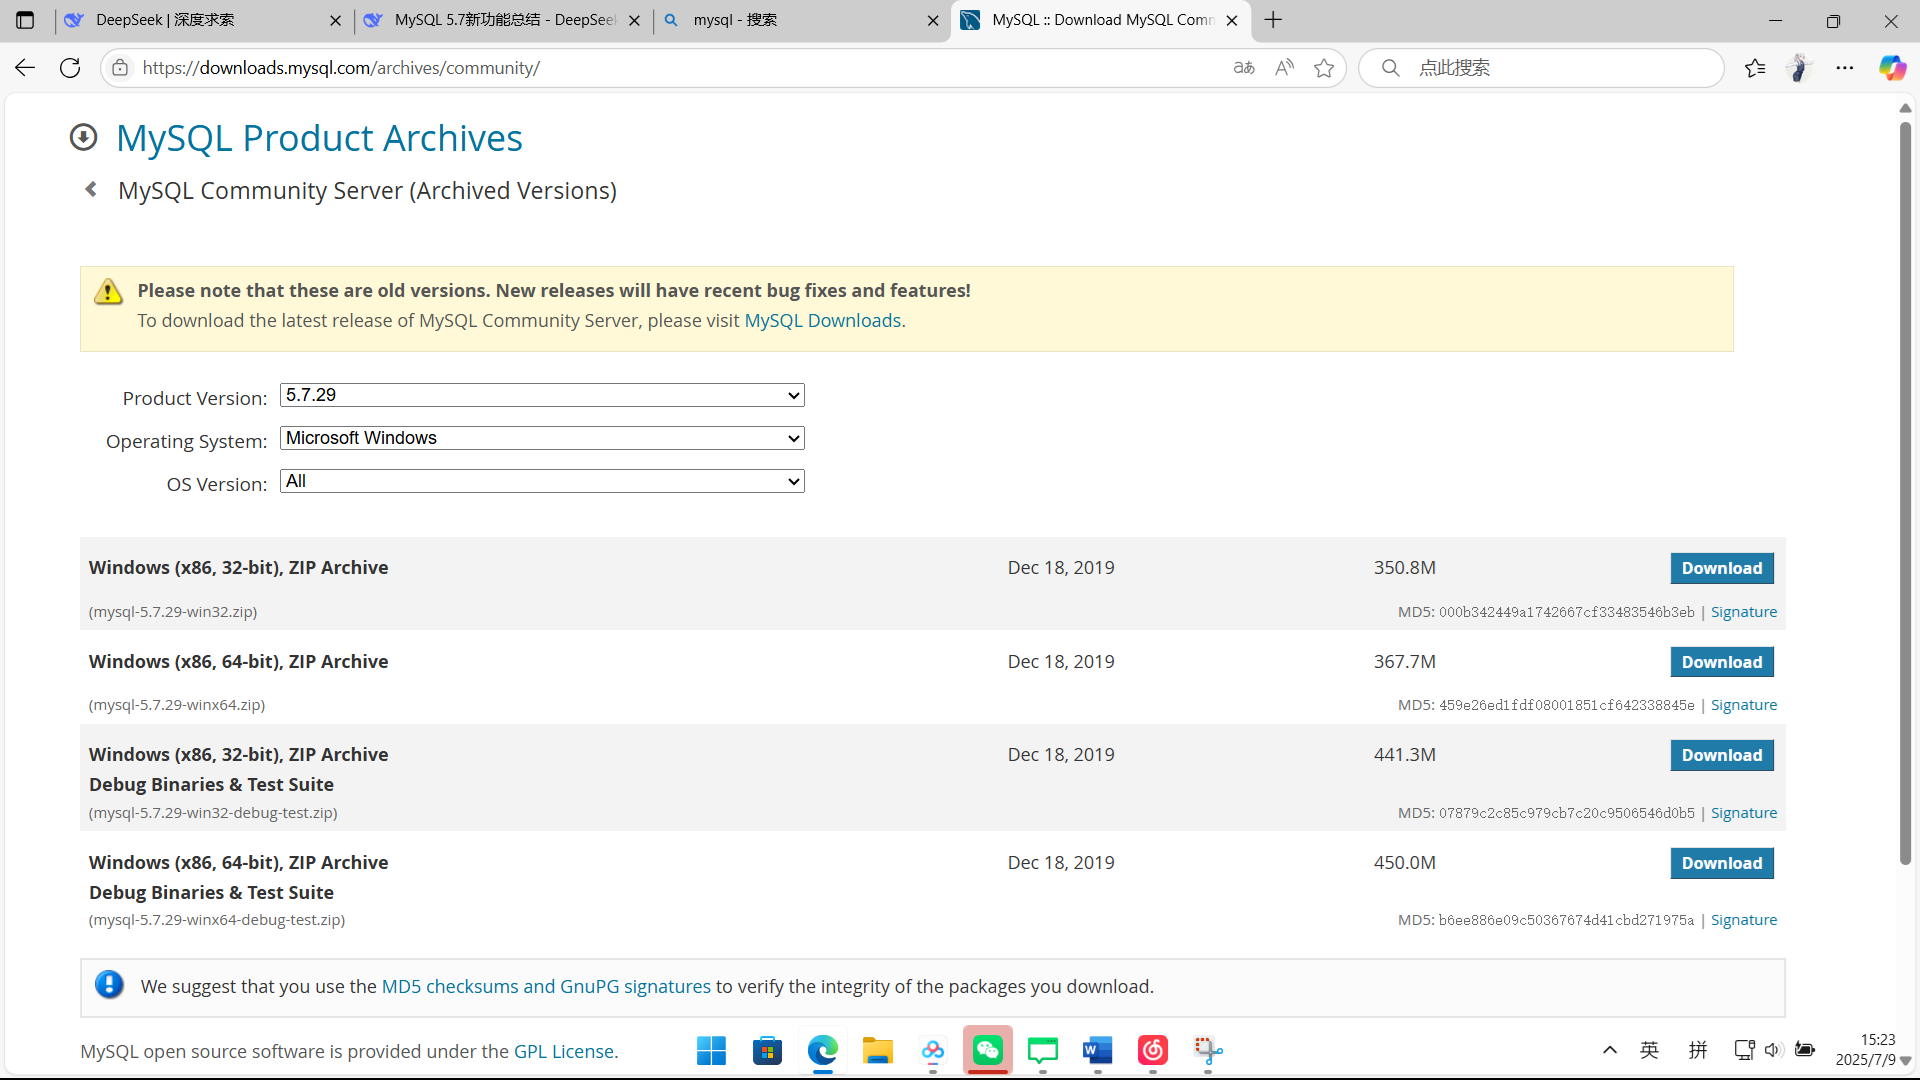Open WeChat from the taskbar
The width and height of the screenshot is (1920, 1080).
coord(988,1050)
